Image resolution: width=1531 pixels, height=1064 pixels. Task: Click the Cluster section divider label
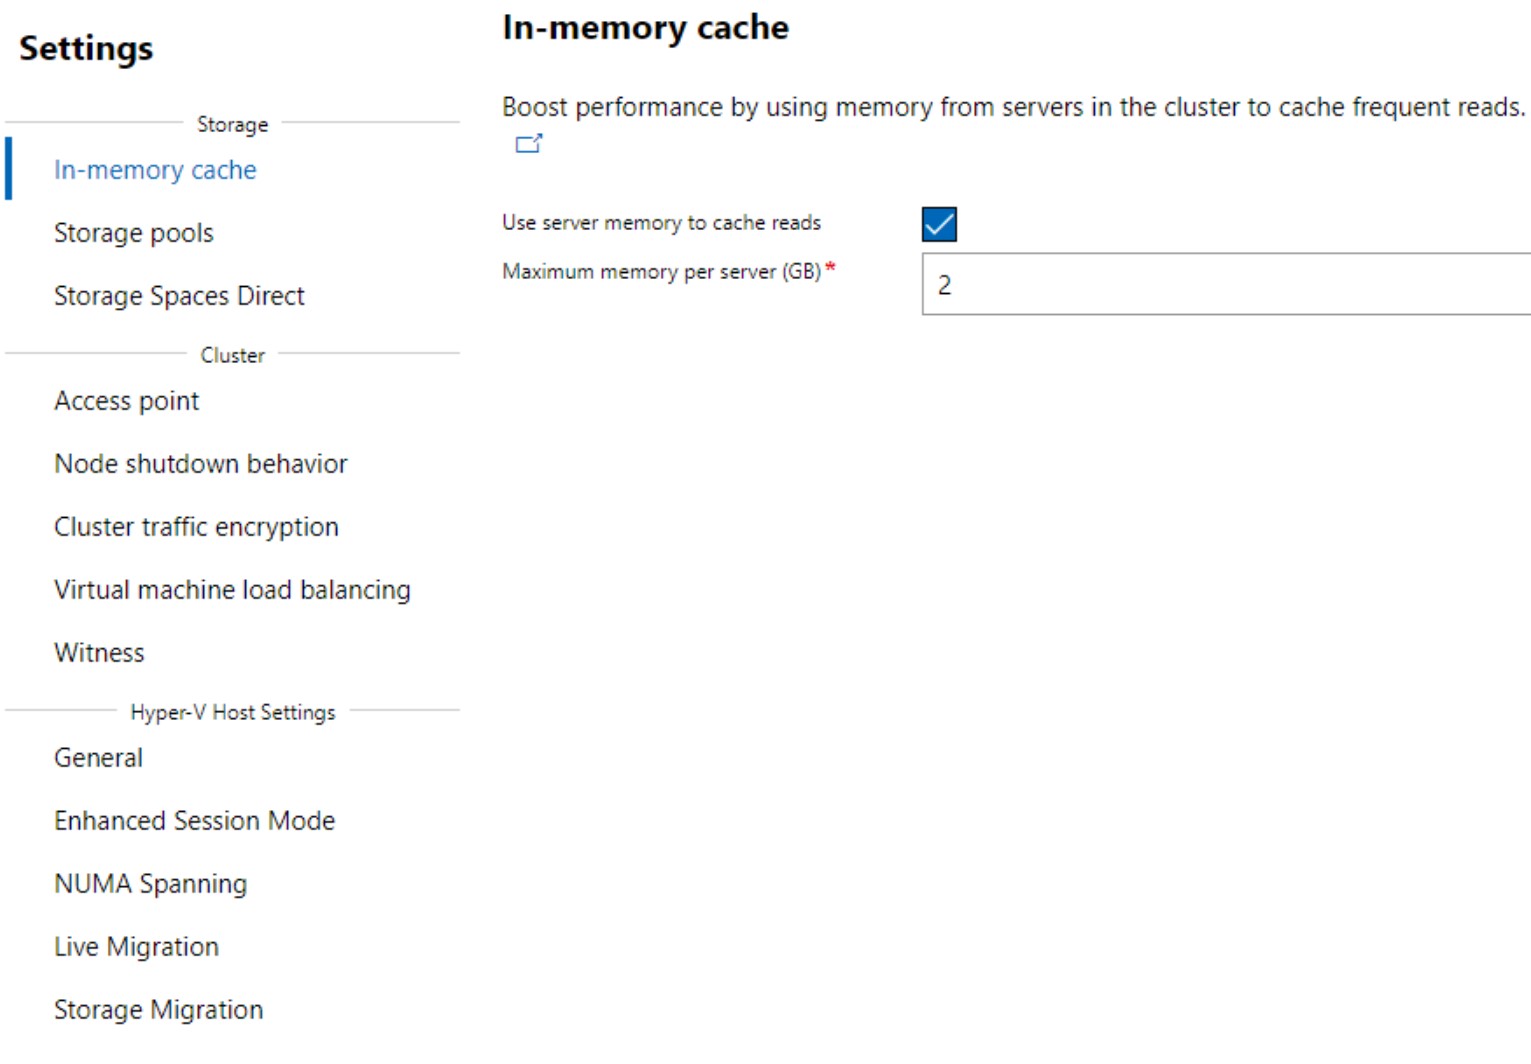tap(233, 355)
